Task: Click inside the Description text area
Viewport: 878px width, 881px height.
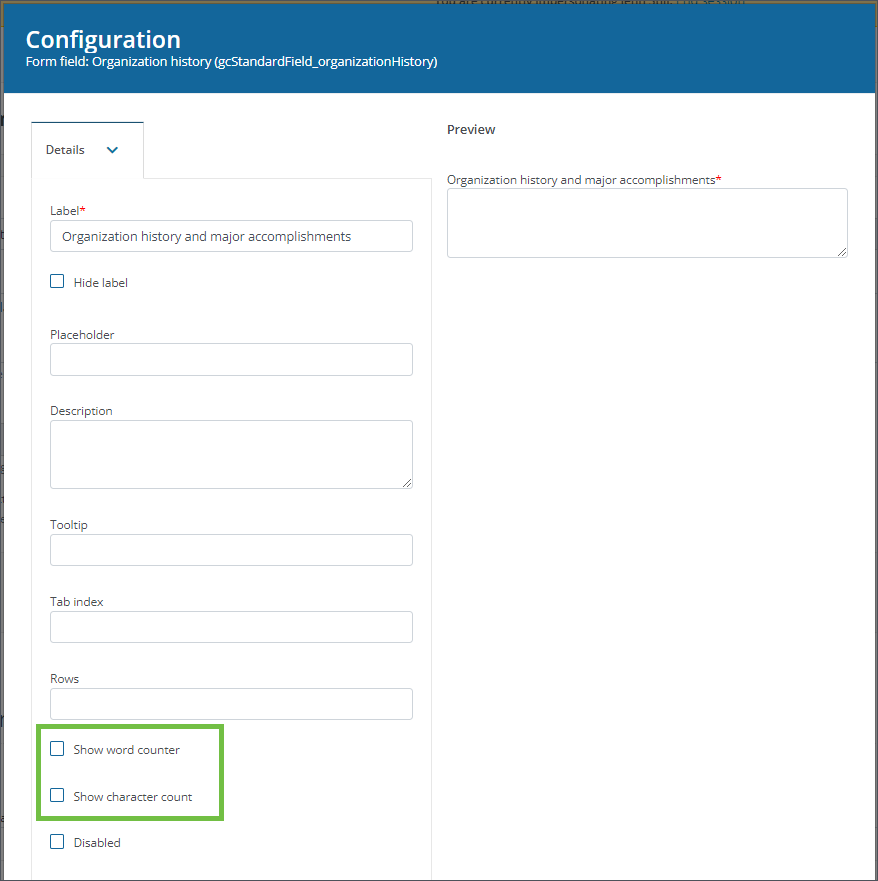Action: pyautogui.click(x=231, y=454)
